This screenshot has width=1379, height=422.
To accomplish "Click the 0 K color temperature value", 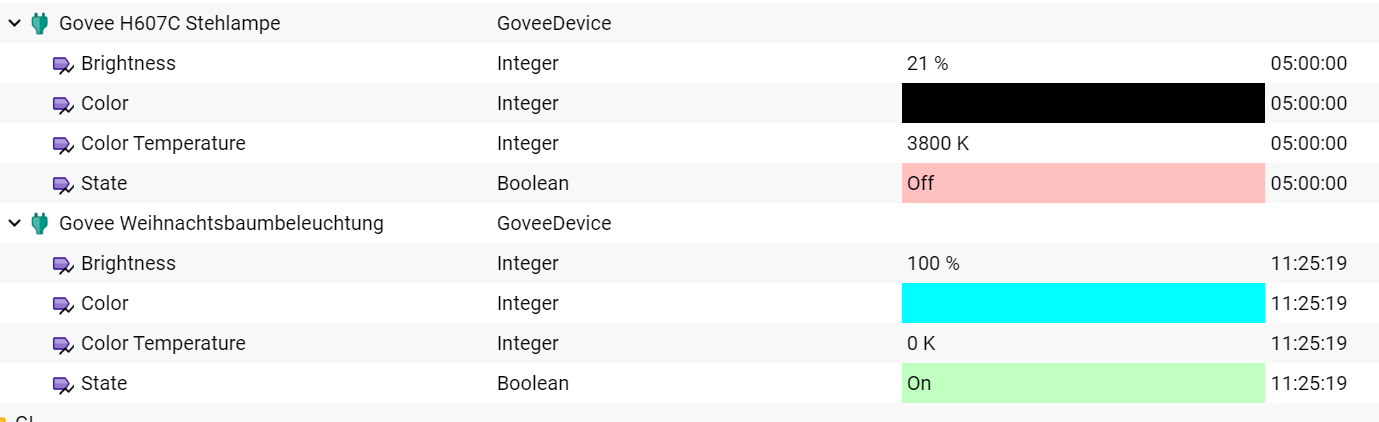I will (x=921, y=343).
